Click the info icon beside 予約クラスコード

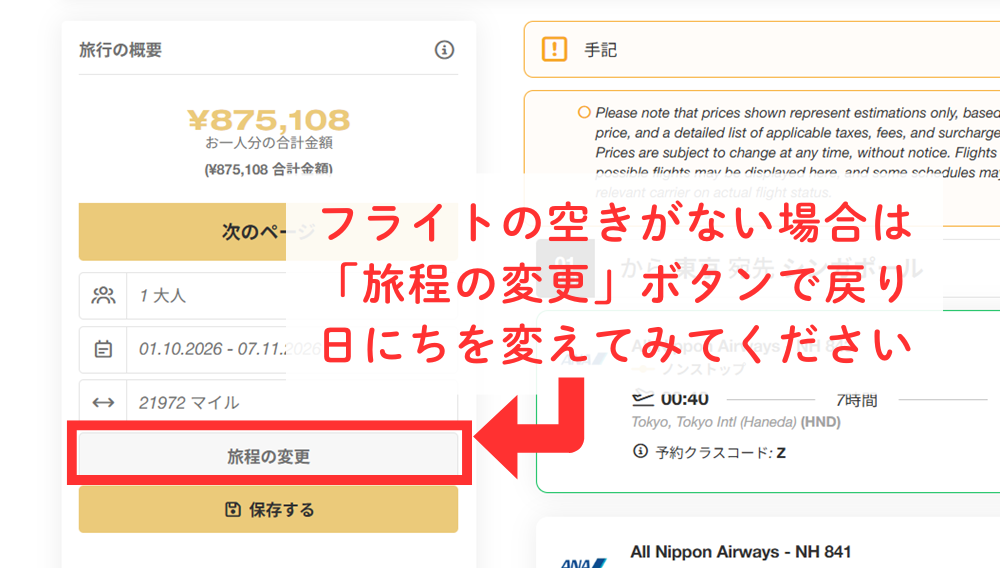coord(640,452)
